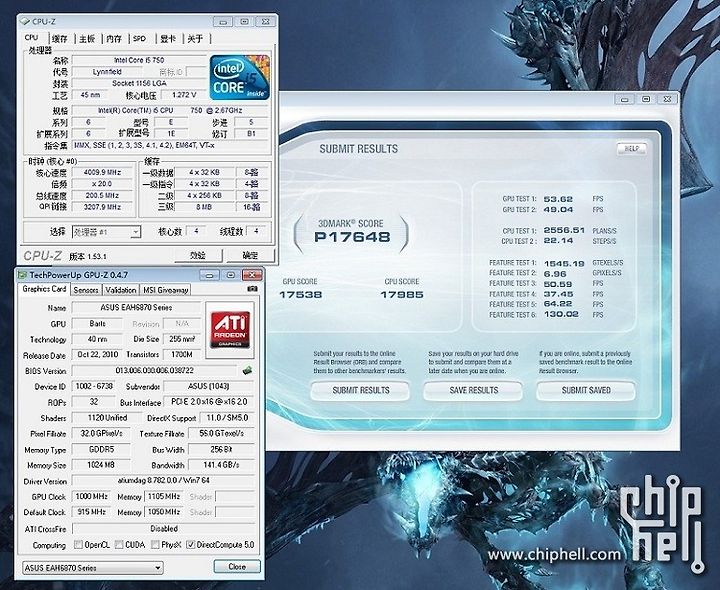
Task: Click the 确定 button in CPU-Z
Action: pyautogui.click(x=250, y=255)
